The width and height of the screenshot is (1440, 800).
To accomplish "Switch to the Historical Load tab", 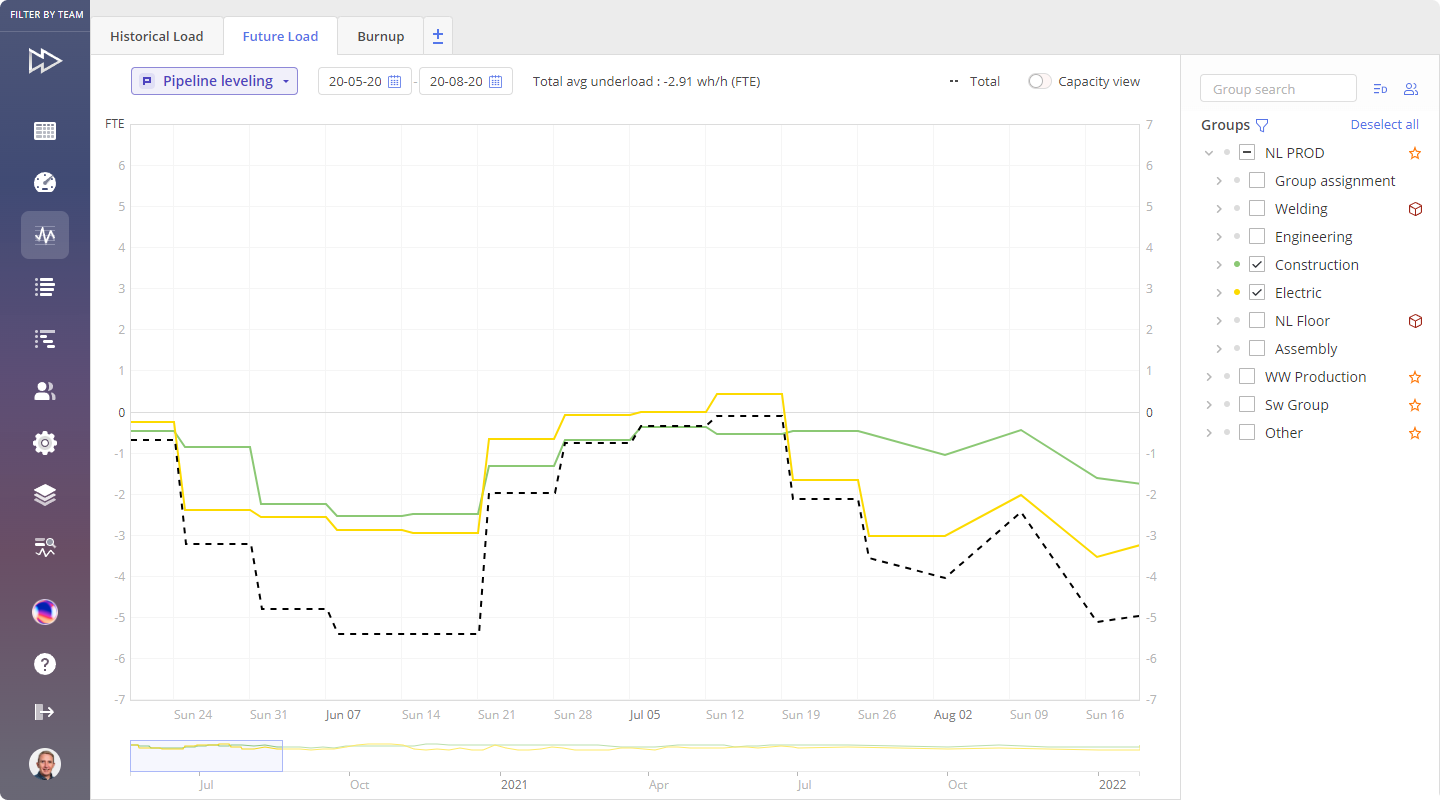I will (156, 36).
